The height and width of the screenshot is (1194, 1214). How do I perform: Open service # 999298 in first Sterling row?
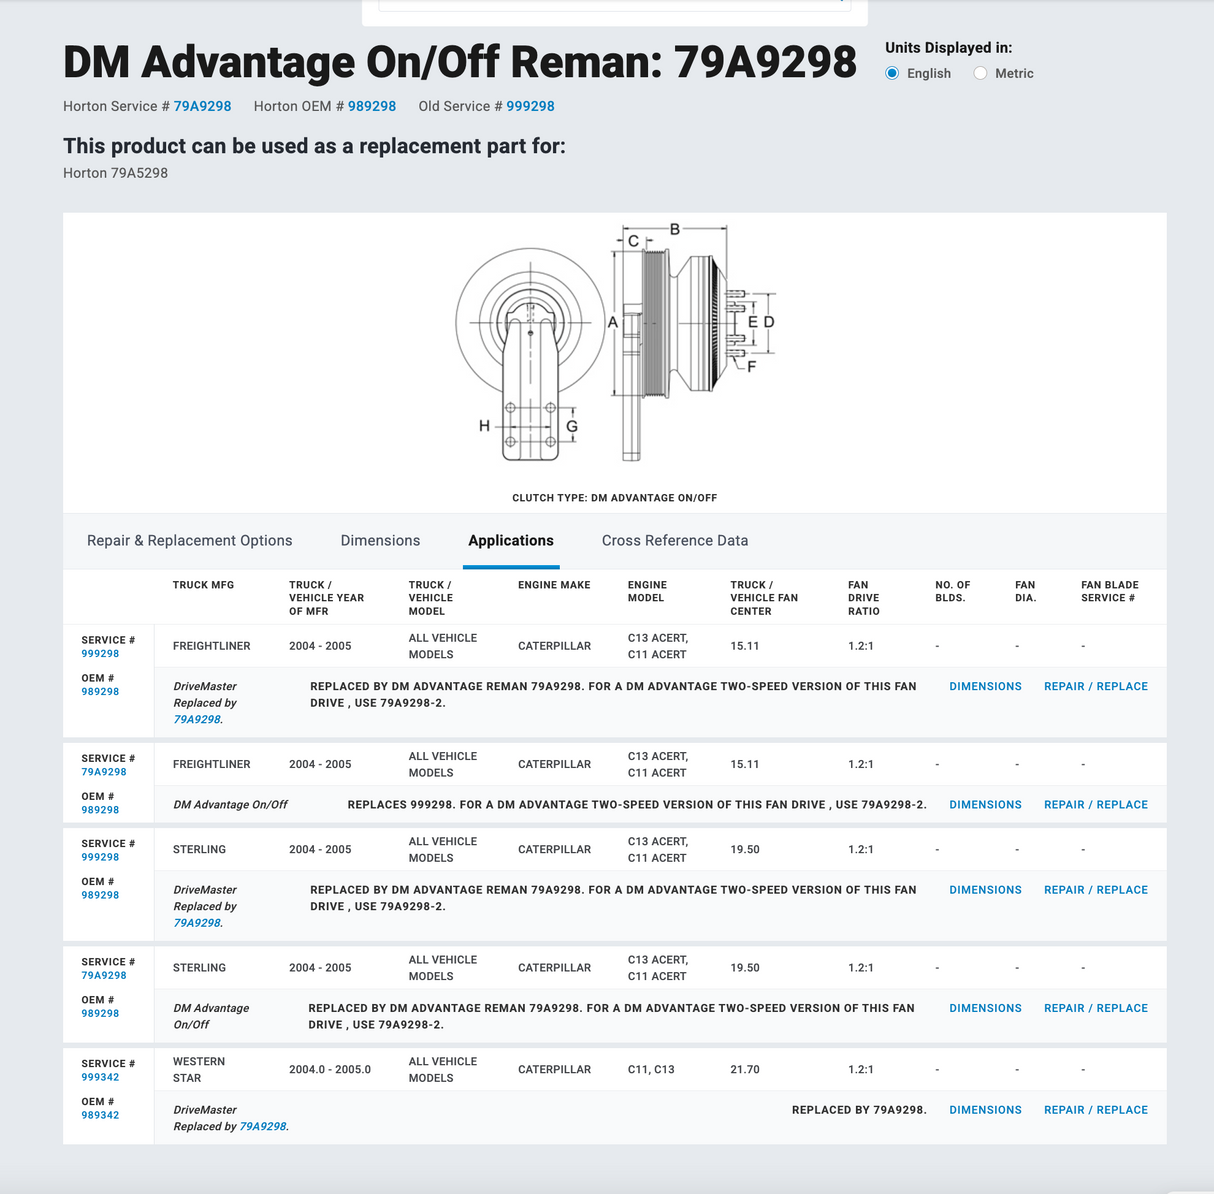point(100,857)
